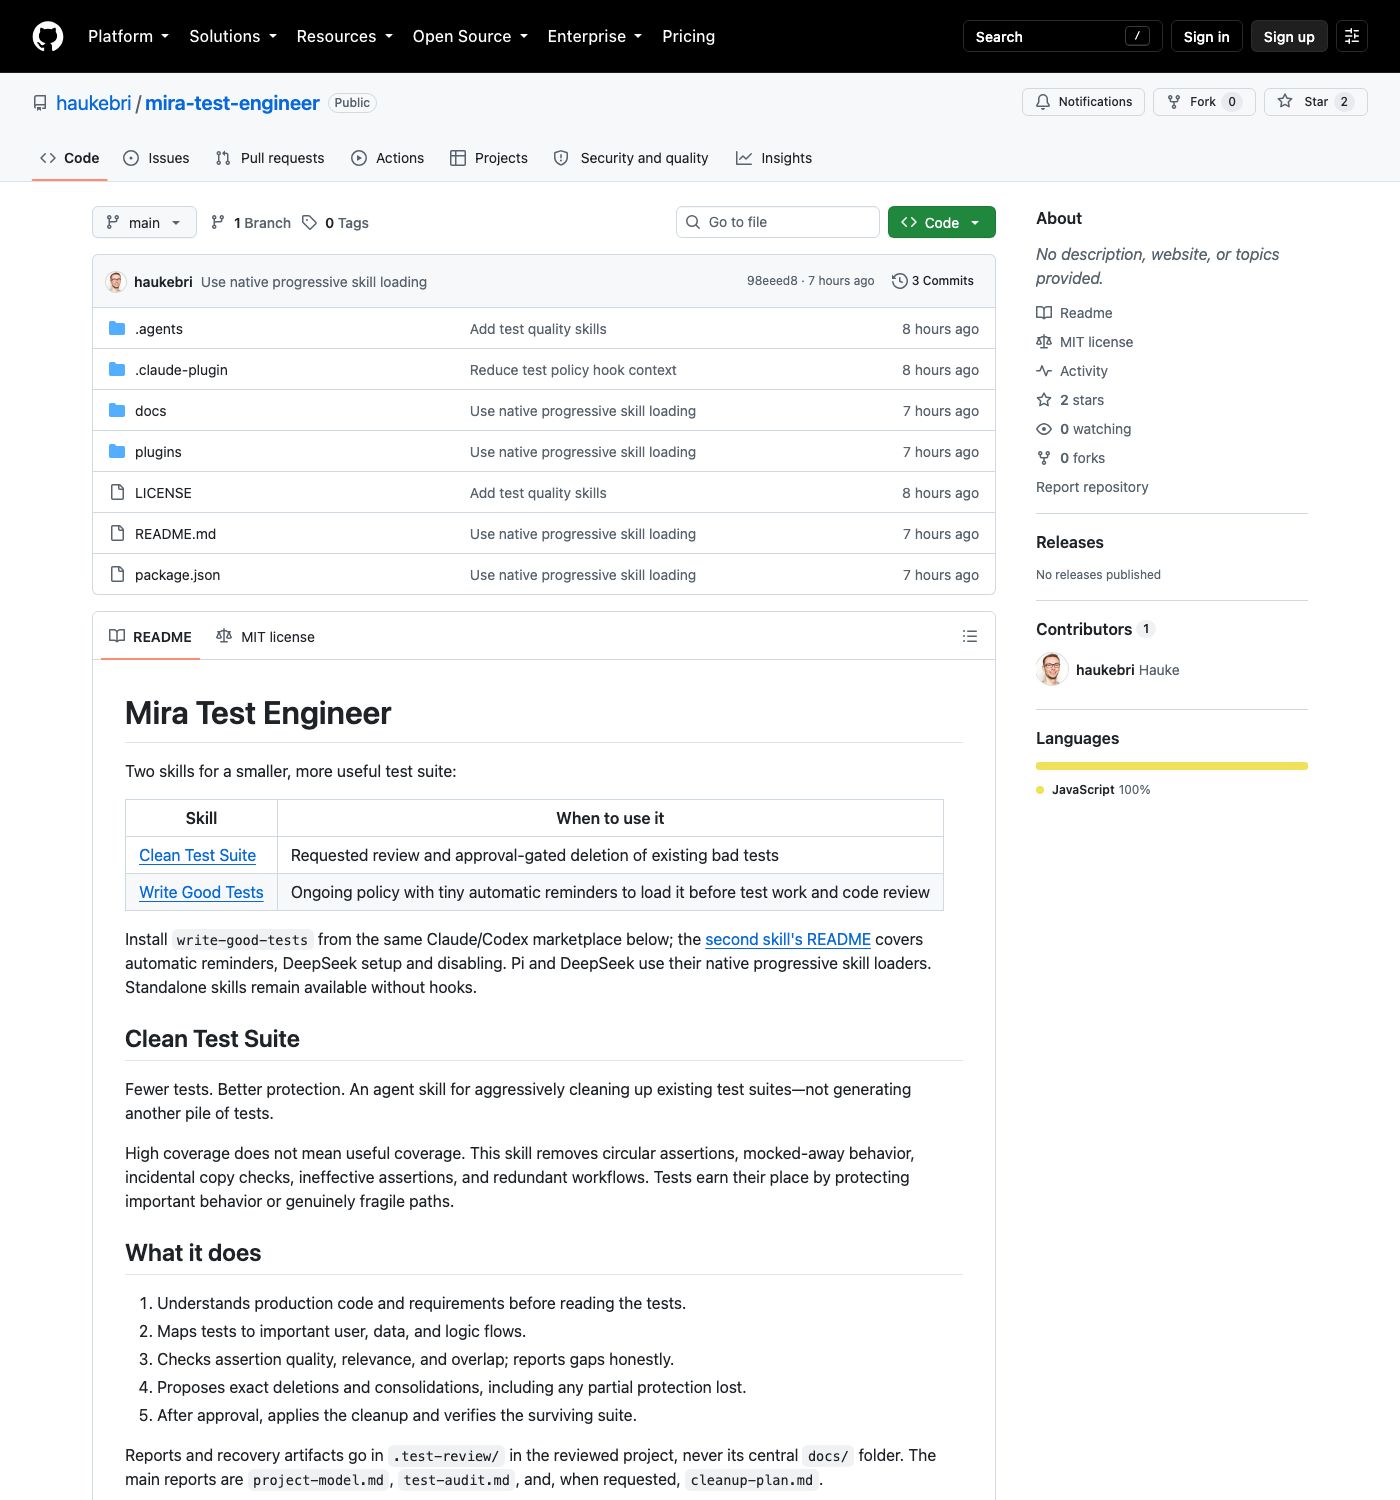
Task: Select the README tab in file viewer
Action: [151, 637]
